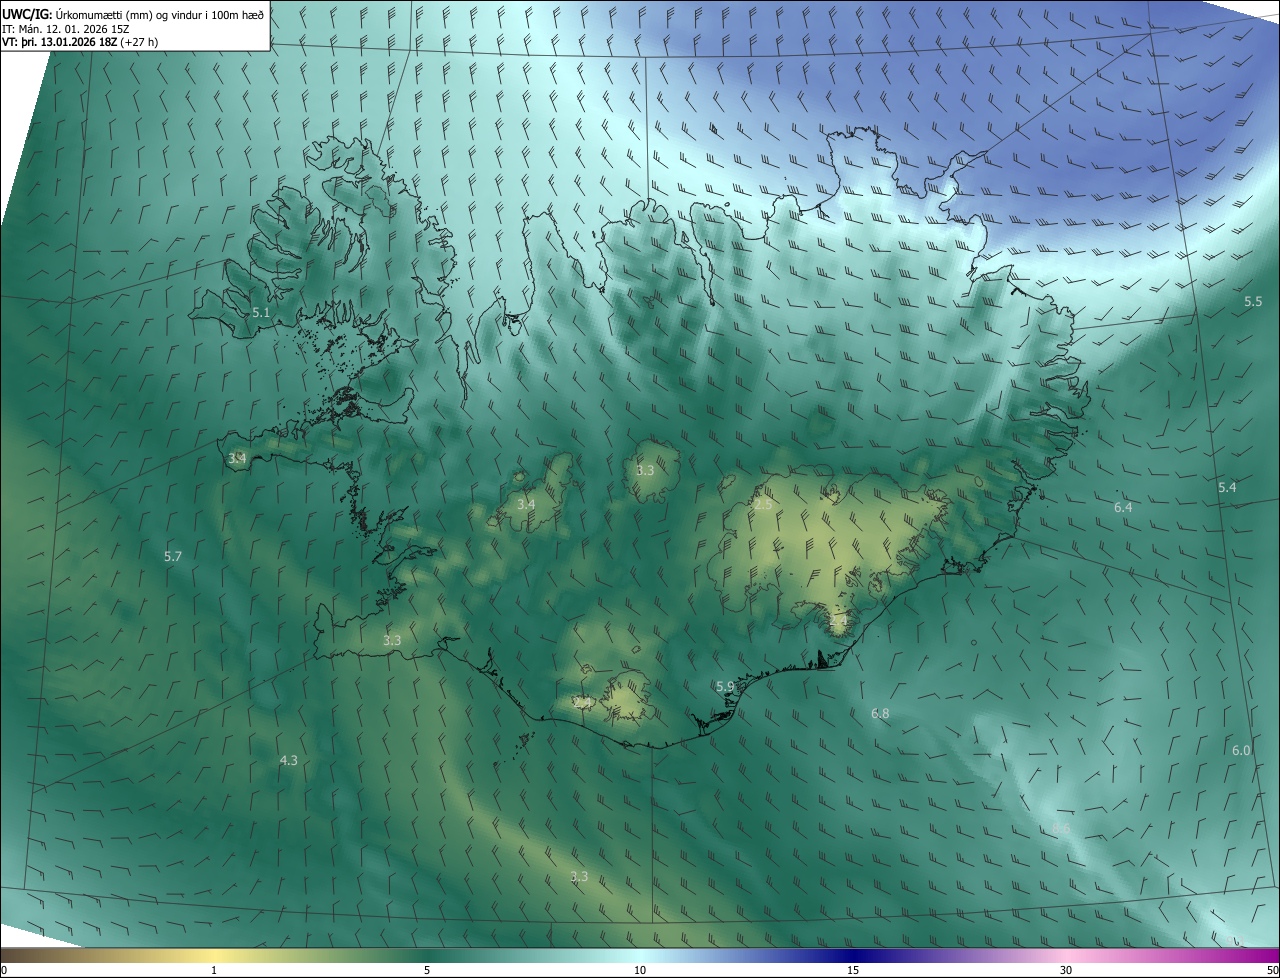Click the 6.8 value off the southeast coast

[x=880, y=713]
